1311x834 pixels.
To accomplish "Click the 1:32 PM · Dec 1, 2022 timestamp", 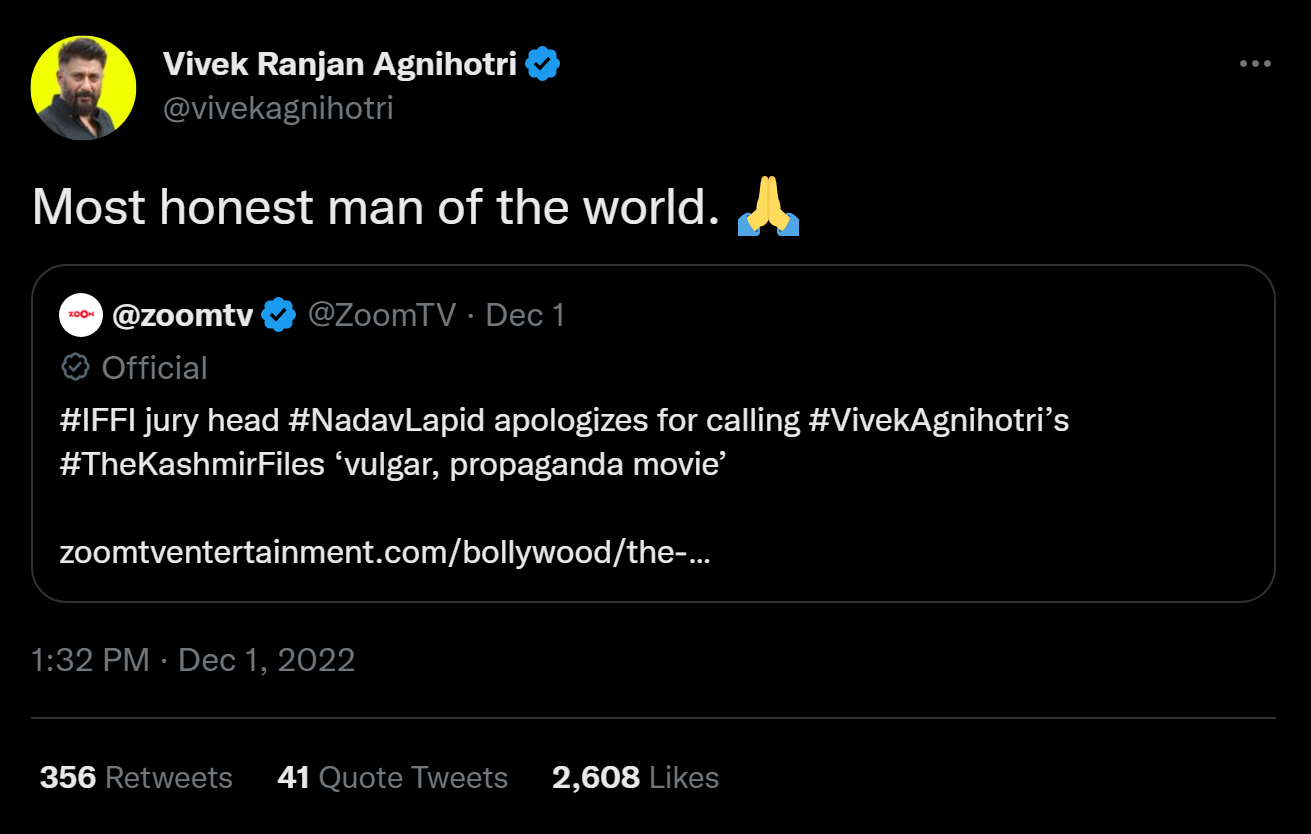I will 194,660.
